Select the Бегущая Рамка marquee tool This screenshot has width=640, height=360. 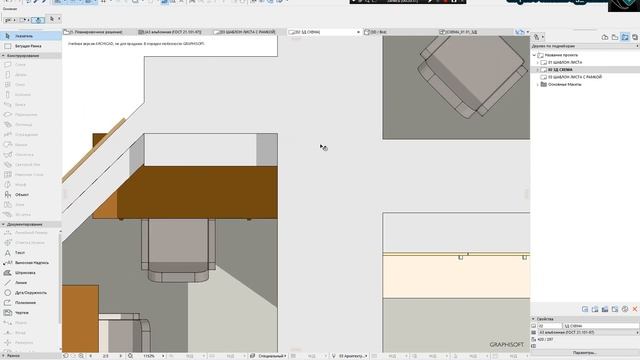point(31,46)
